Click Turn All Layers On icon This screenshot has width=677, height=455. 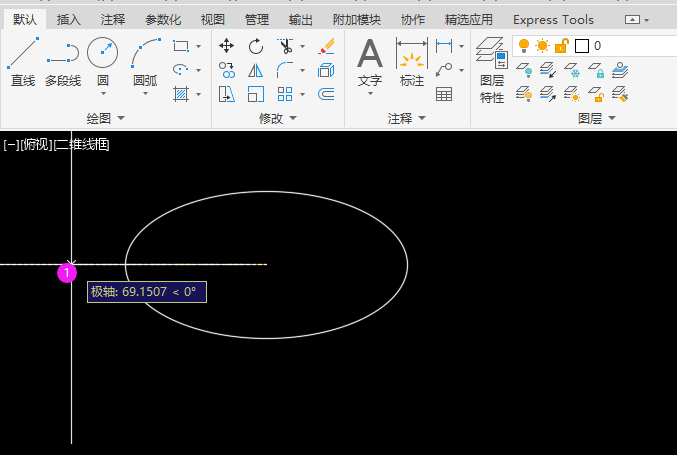click(525, 94)
